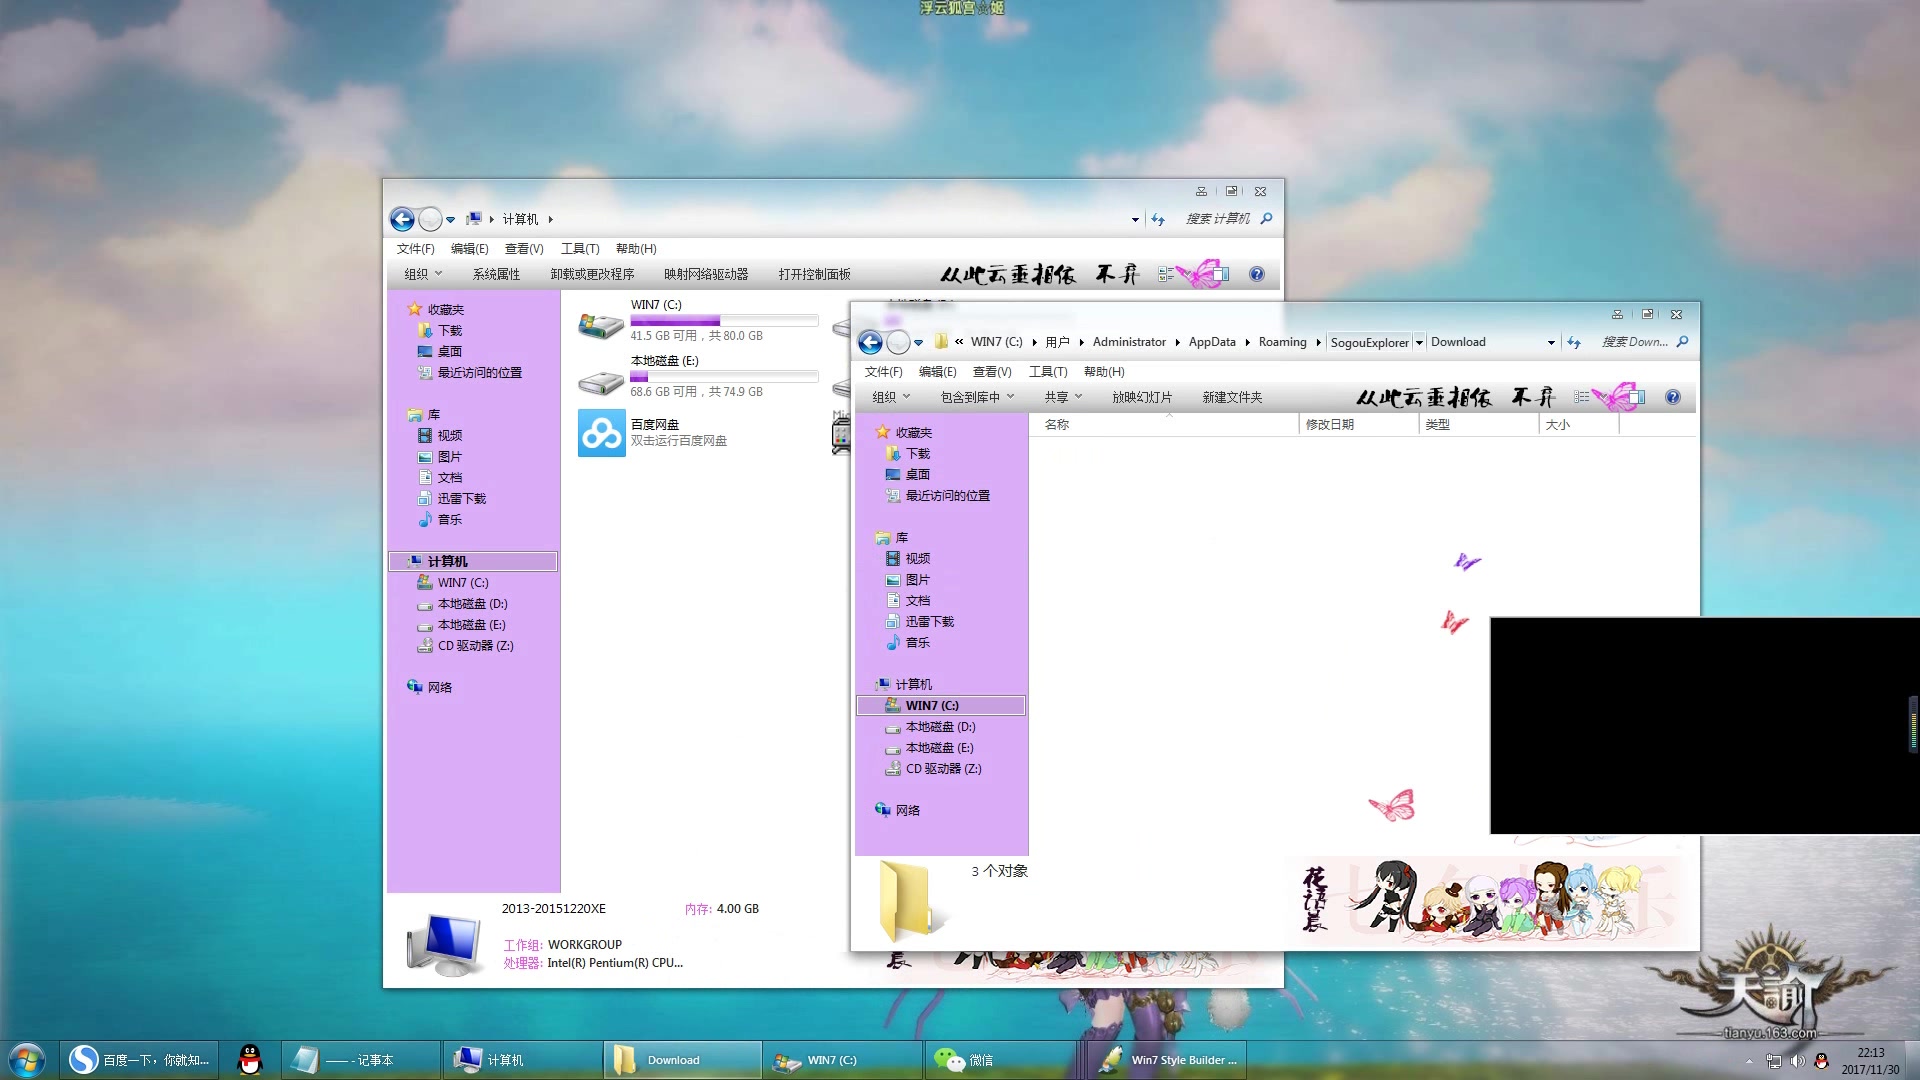Click 新建文件夹 button in toolbar
This screenshot has width=1920, height=1080.
coord(1232,396)
